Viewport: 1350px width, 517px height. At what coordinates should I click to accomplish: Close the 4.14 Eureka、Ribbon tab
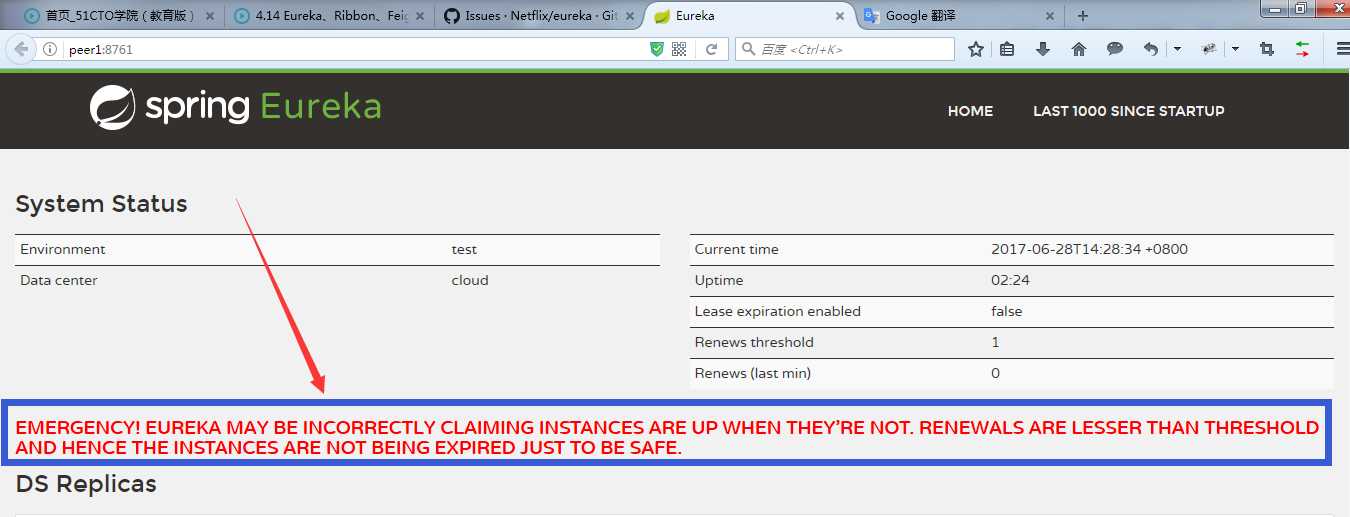[x=420, y=16]
